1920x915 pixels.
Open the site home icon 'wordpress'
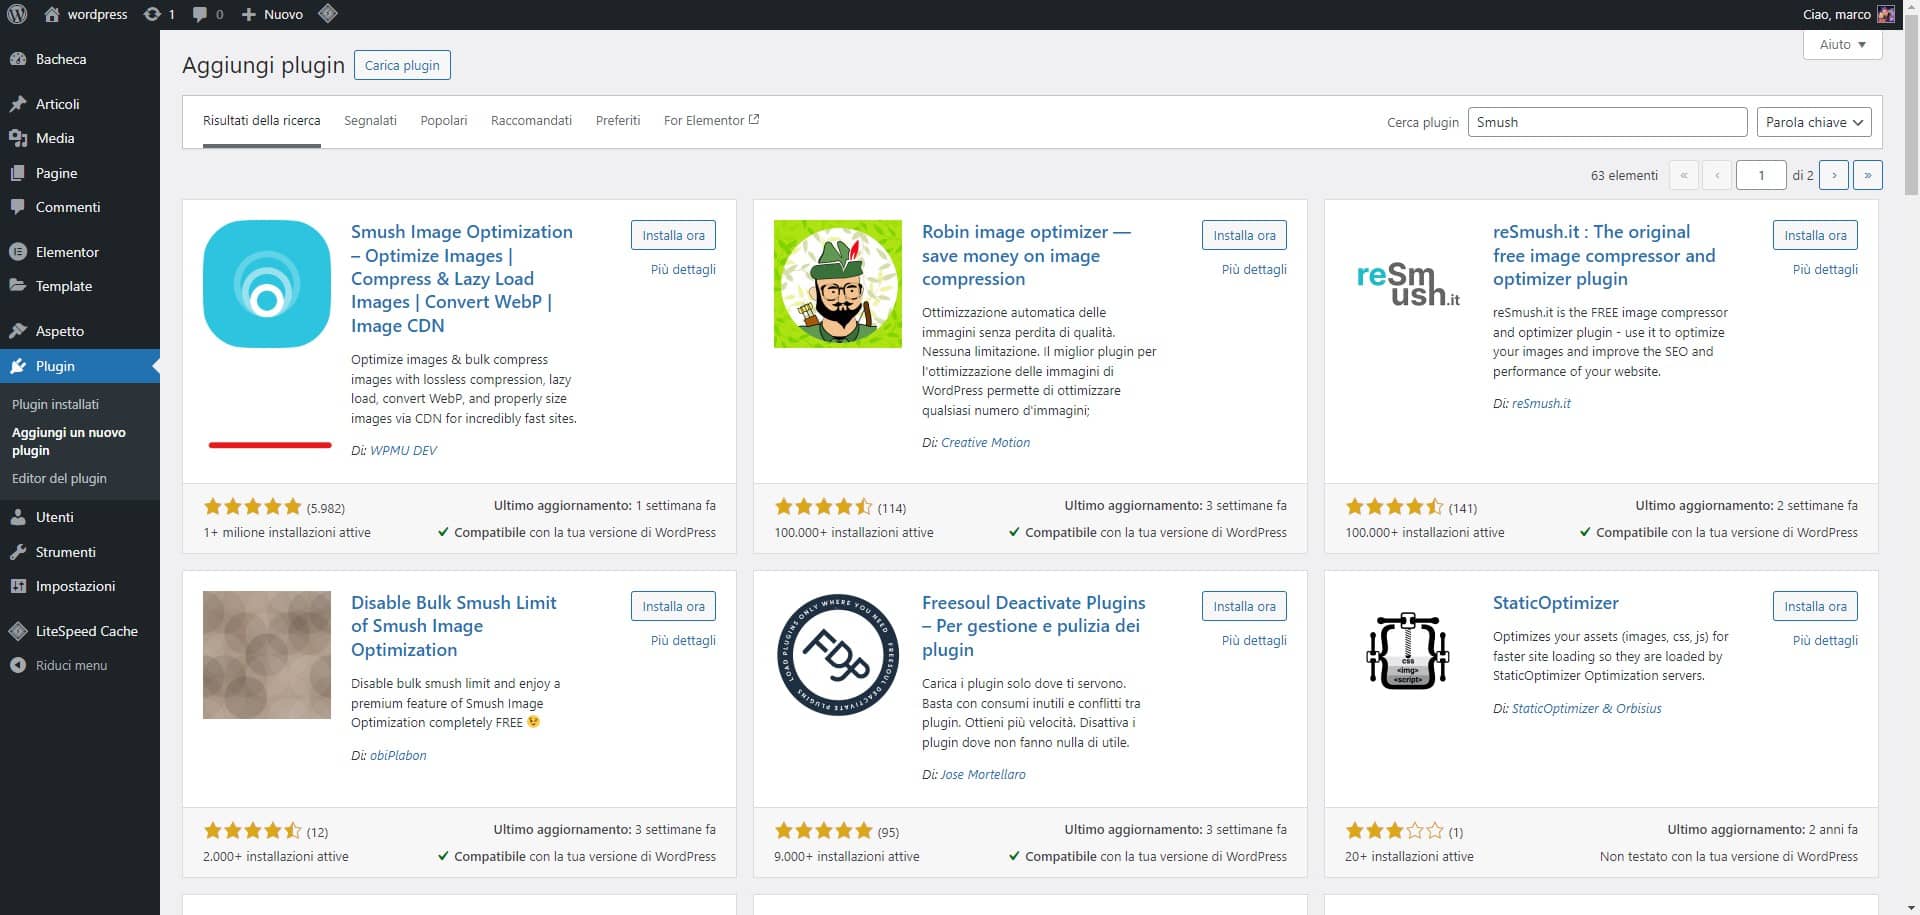click(x=86, y=14)
